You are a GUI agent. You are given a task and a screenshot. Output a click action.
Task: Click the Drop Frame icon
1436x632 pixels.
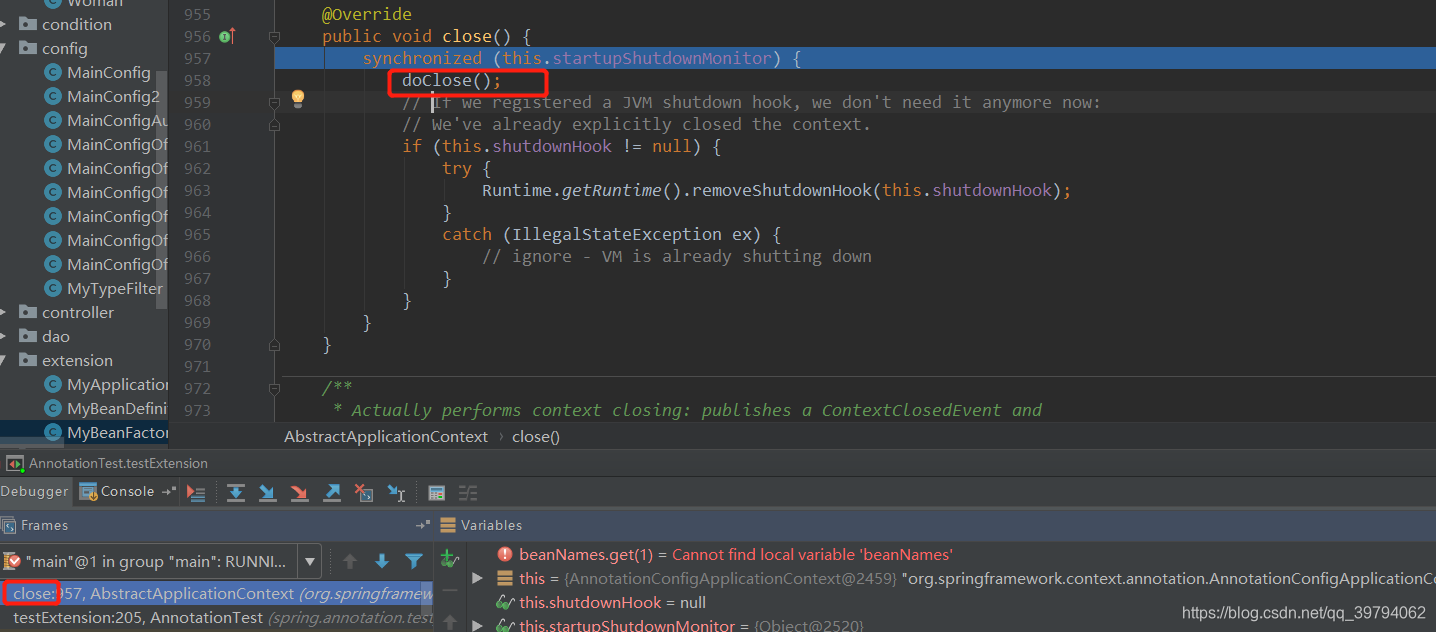[x=364, y=492]
